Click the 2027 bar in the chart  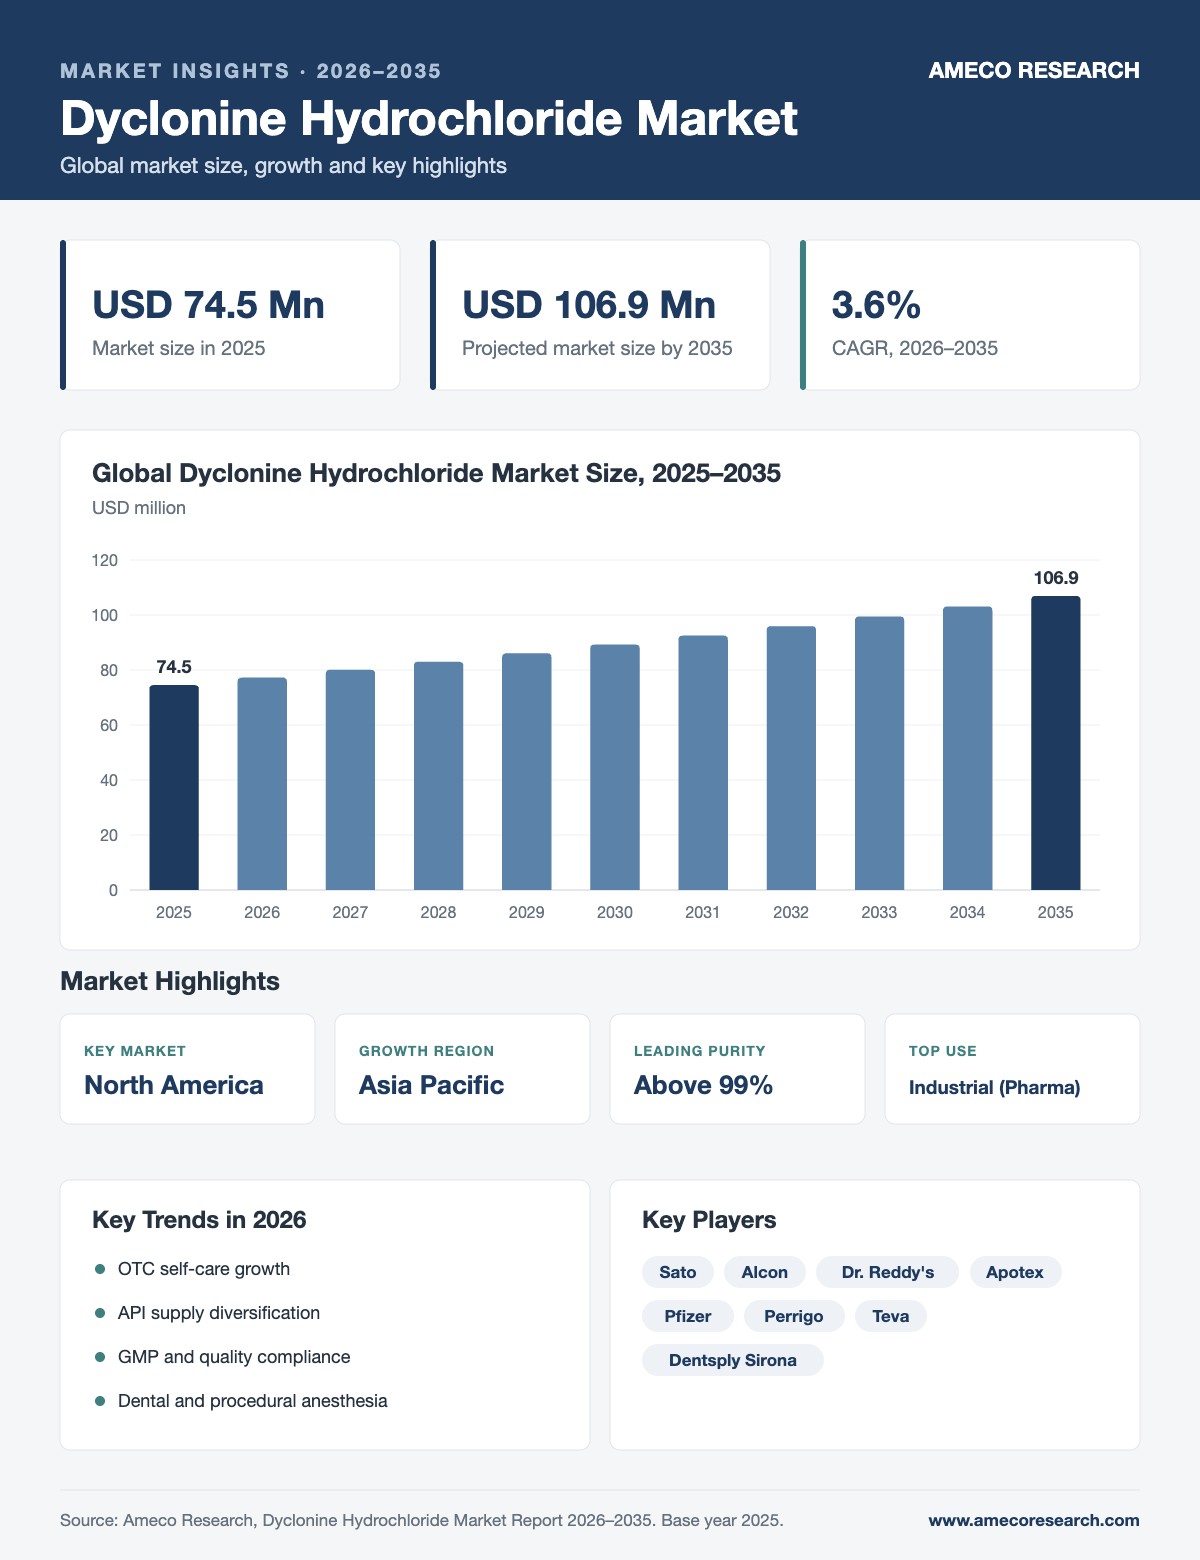(x=350, y=780)
